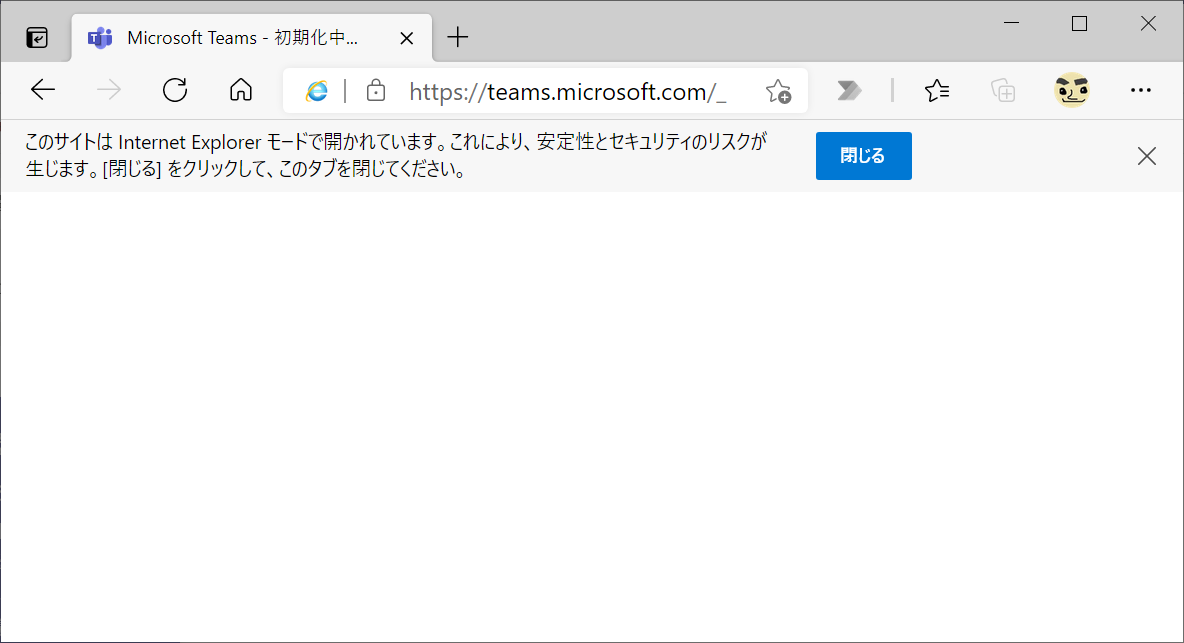The width and height of the screenshot is (1184, 643).
Task: Go back to previous page
Action: tap(43, 91)
